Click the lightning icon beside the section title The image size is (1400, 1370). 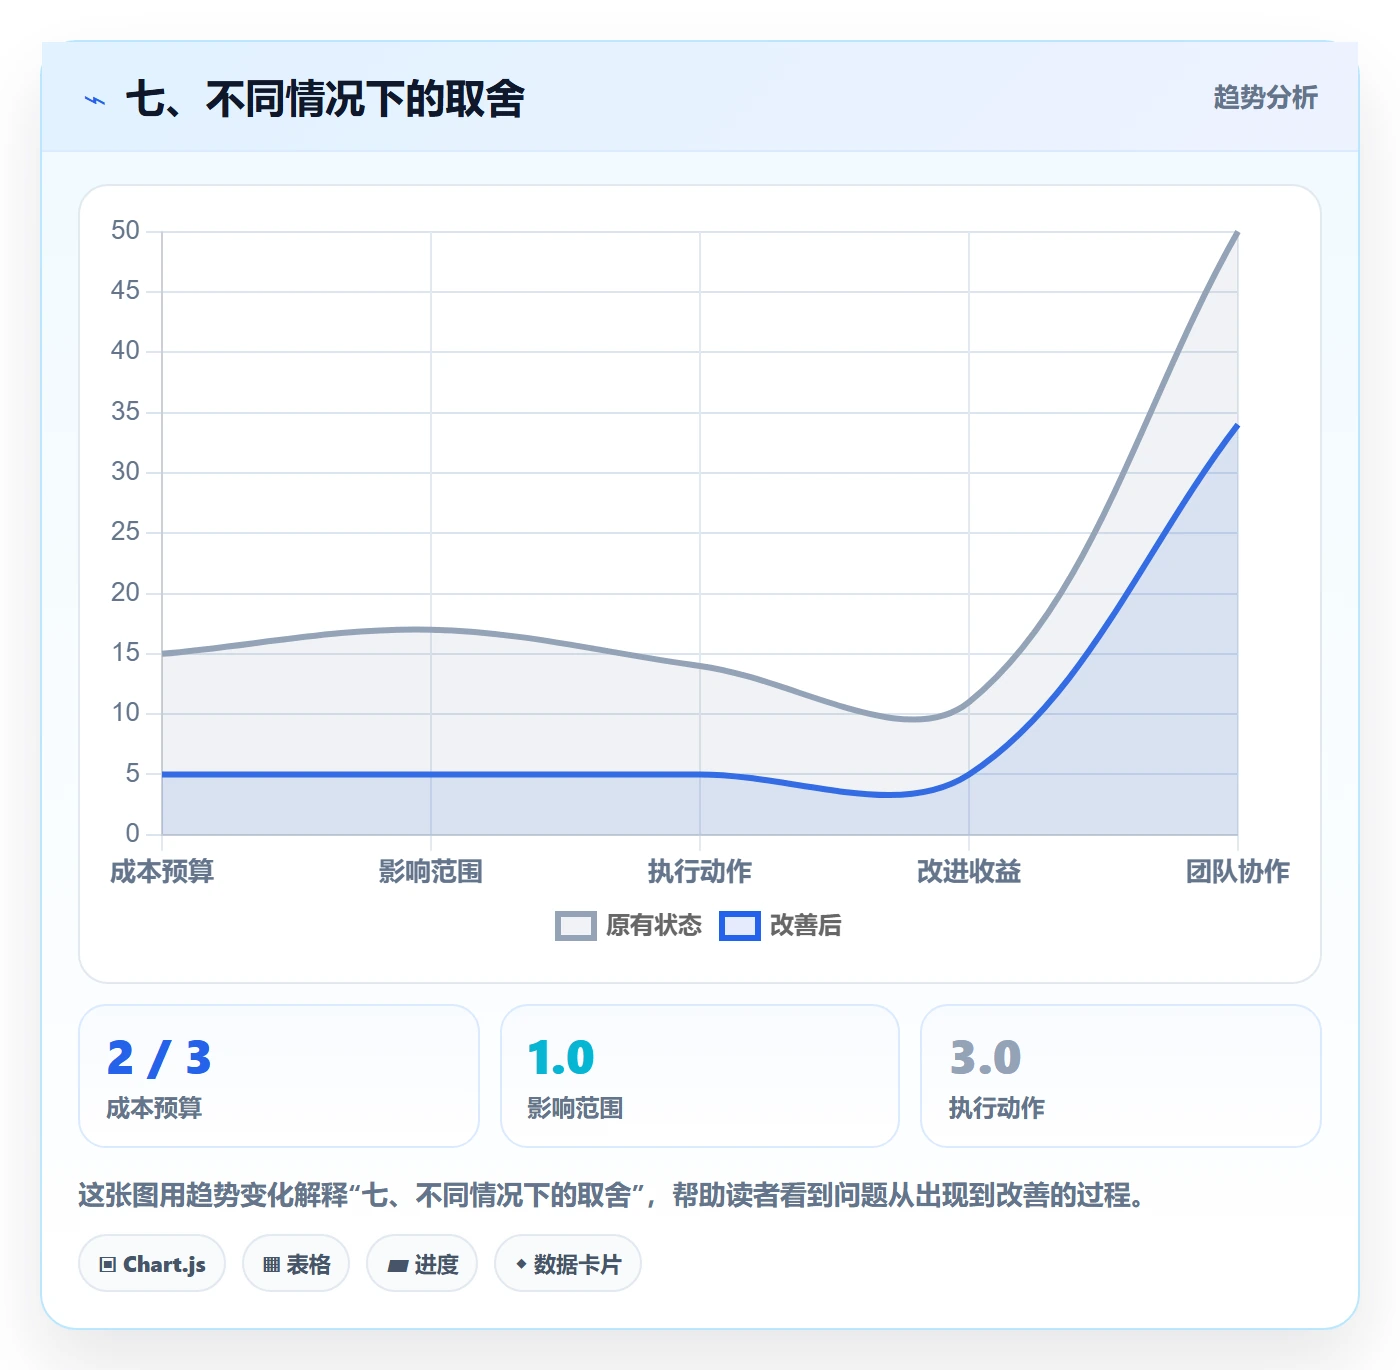[x=95, y=100]
